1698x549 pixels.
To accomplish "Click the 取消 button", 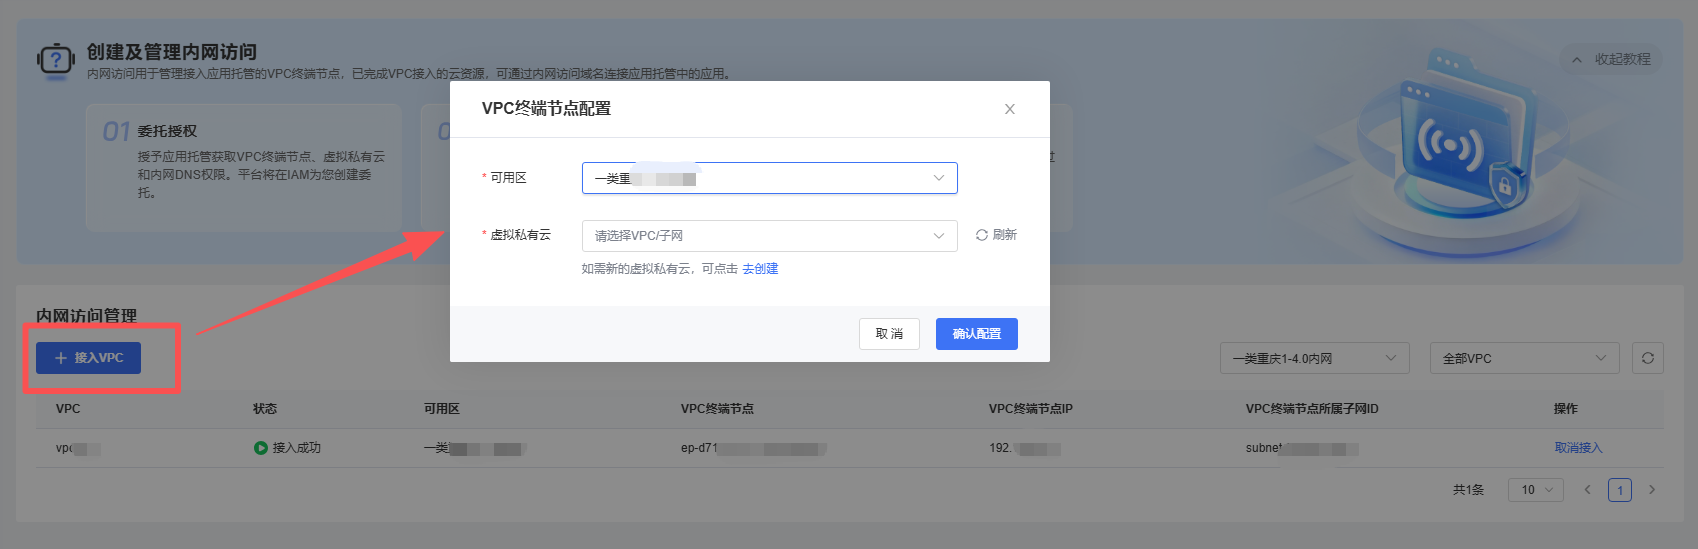I will tap(889, 334).
